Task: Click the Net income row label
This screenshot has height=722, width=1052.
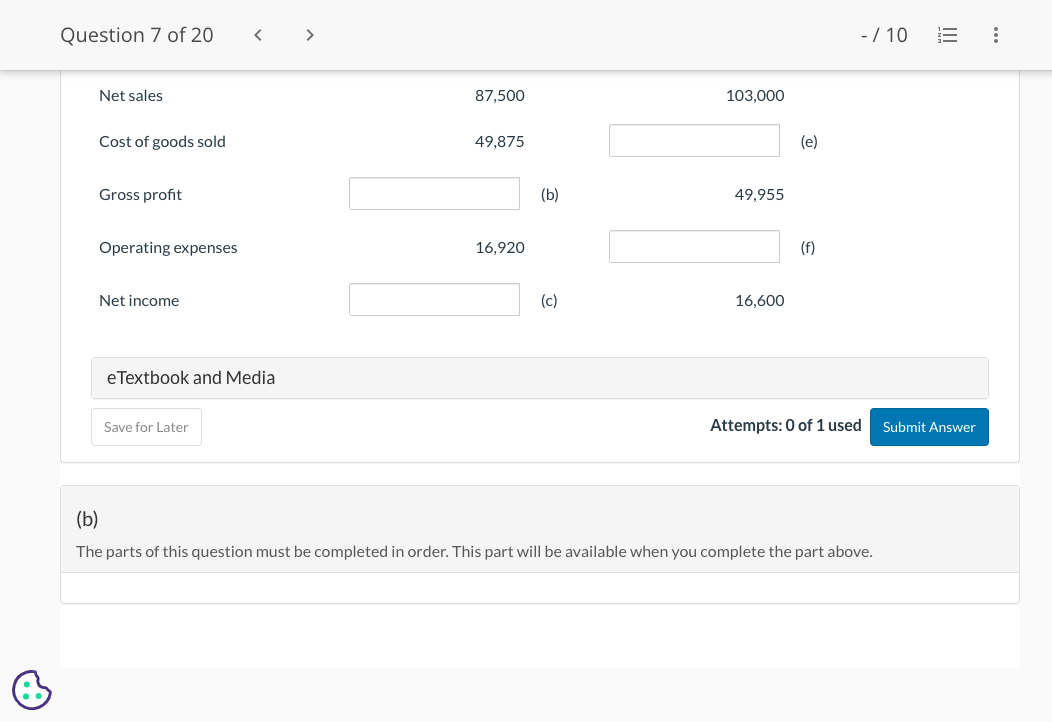Action: (138, 300)
